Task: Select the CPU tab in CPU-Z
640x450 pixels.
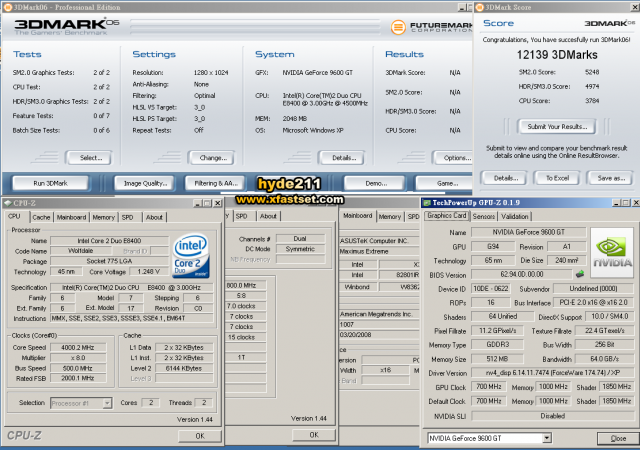Action: (x=15, y=216)
